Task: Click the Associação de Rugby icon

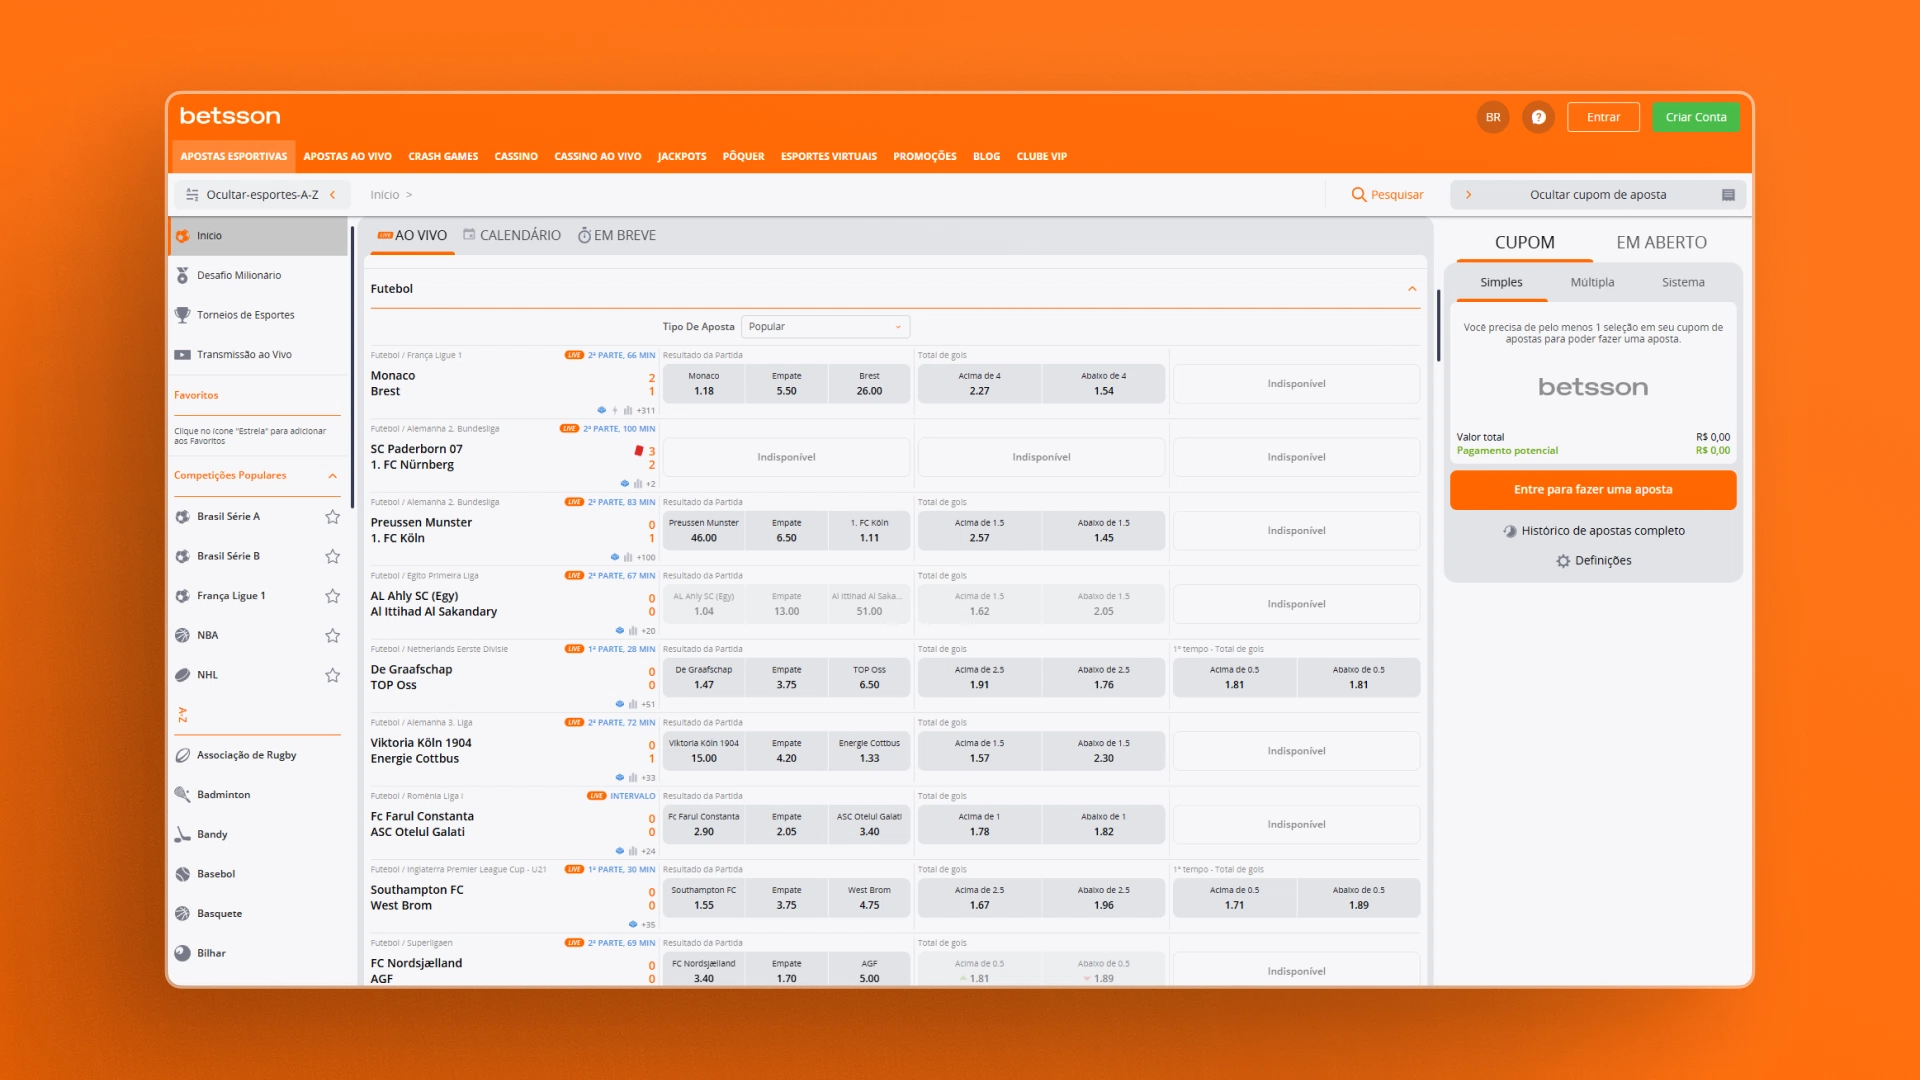Action: click(182, 755)
